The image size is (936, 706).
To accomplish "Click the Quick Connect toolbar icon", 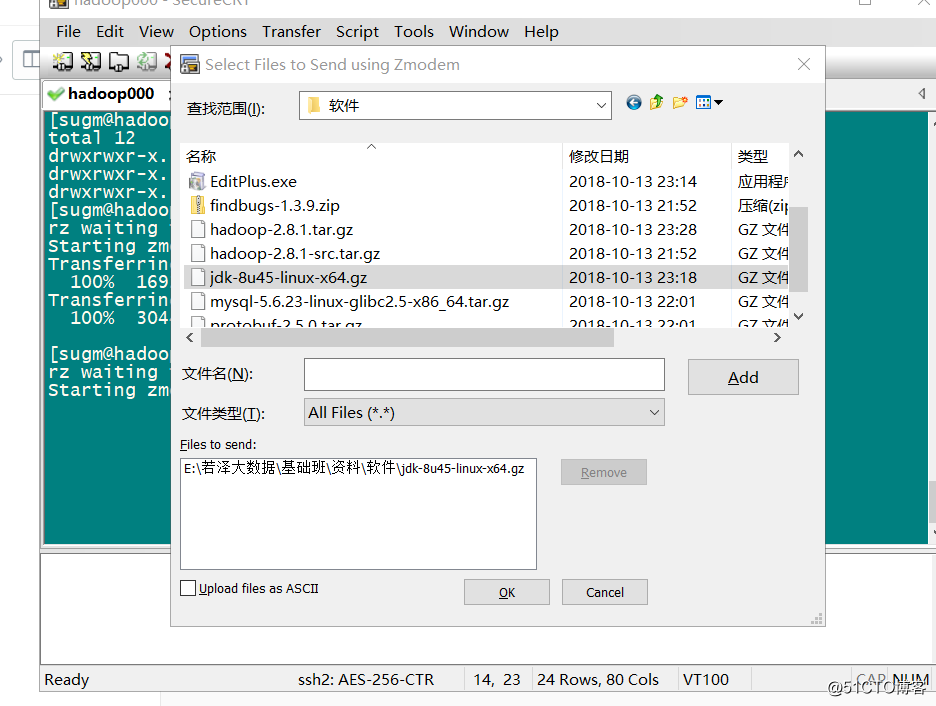I will tap(91, 61).
